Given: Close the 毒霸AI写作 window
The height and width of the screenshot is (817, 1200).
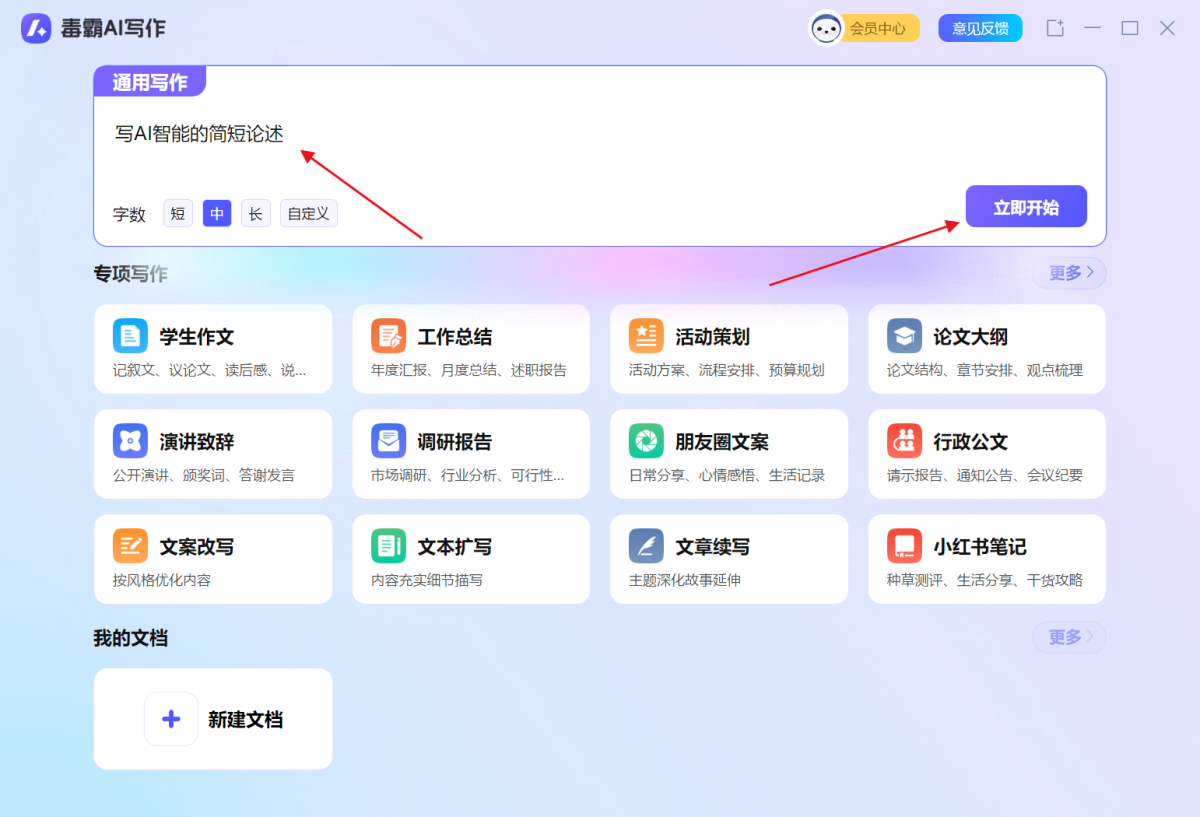Looking at the screenshot, I should (1167, 28).
